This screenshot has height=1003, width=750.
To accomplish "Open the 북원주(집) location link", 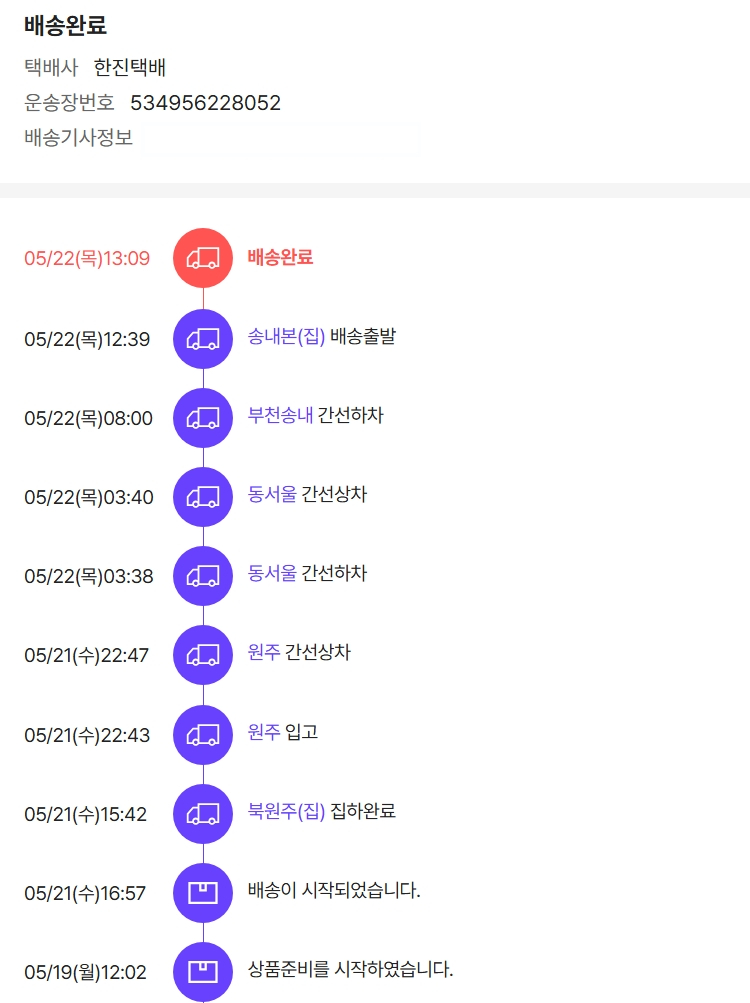I will (286, 811).
